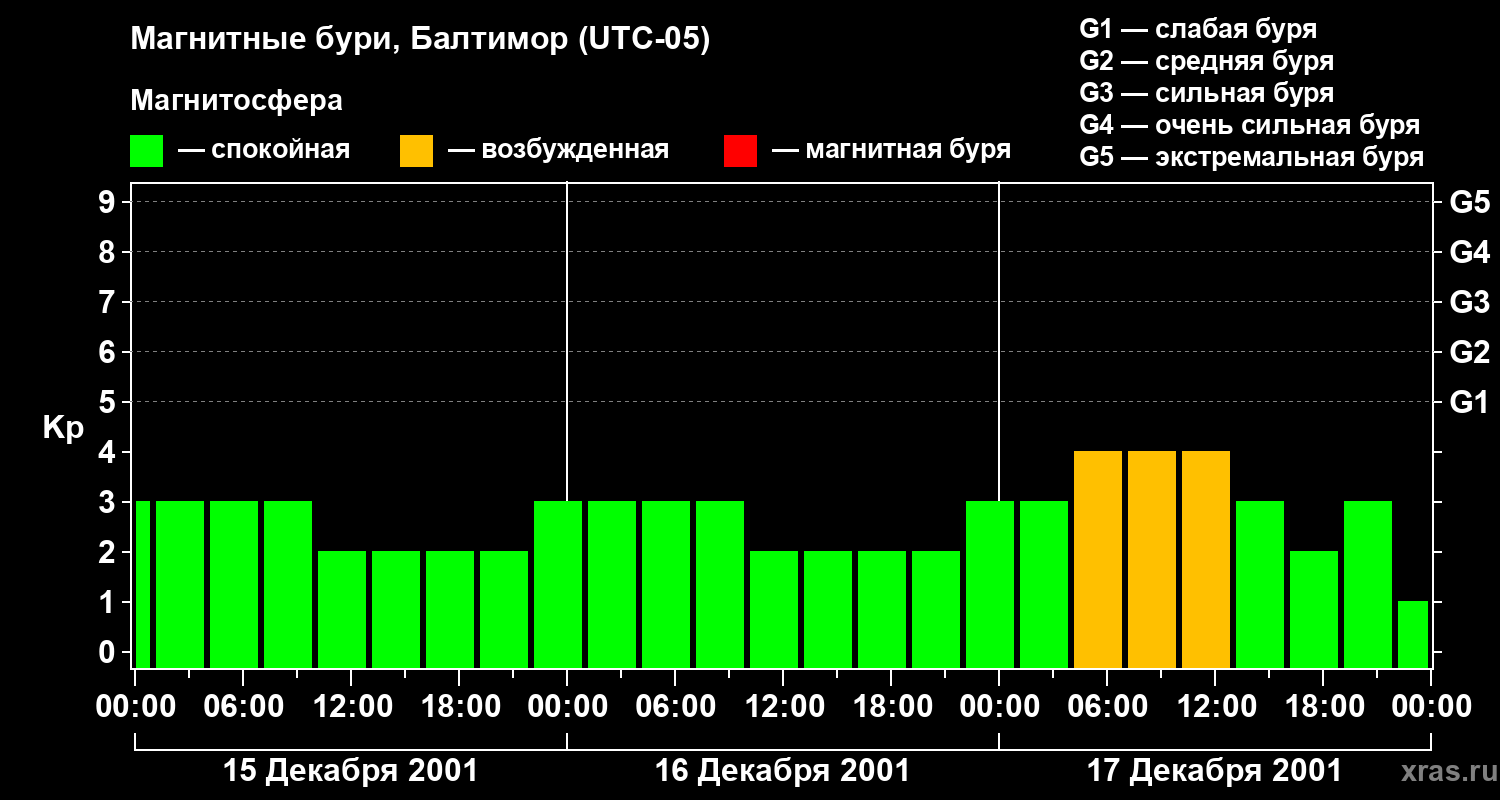
Task: Click the 'Магнитосфера' legend heading
Action: (x=236, y=101)
